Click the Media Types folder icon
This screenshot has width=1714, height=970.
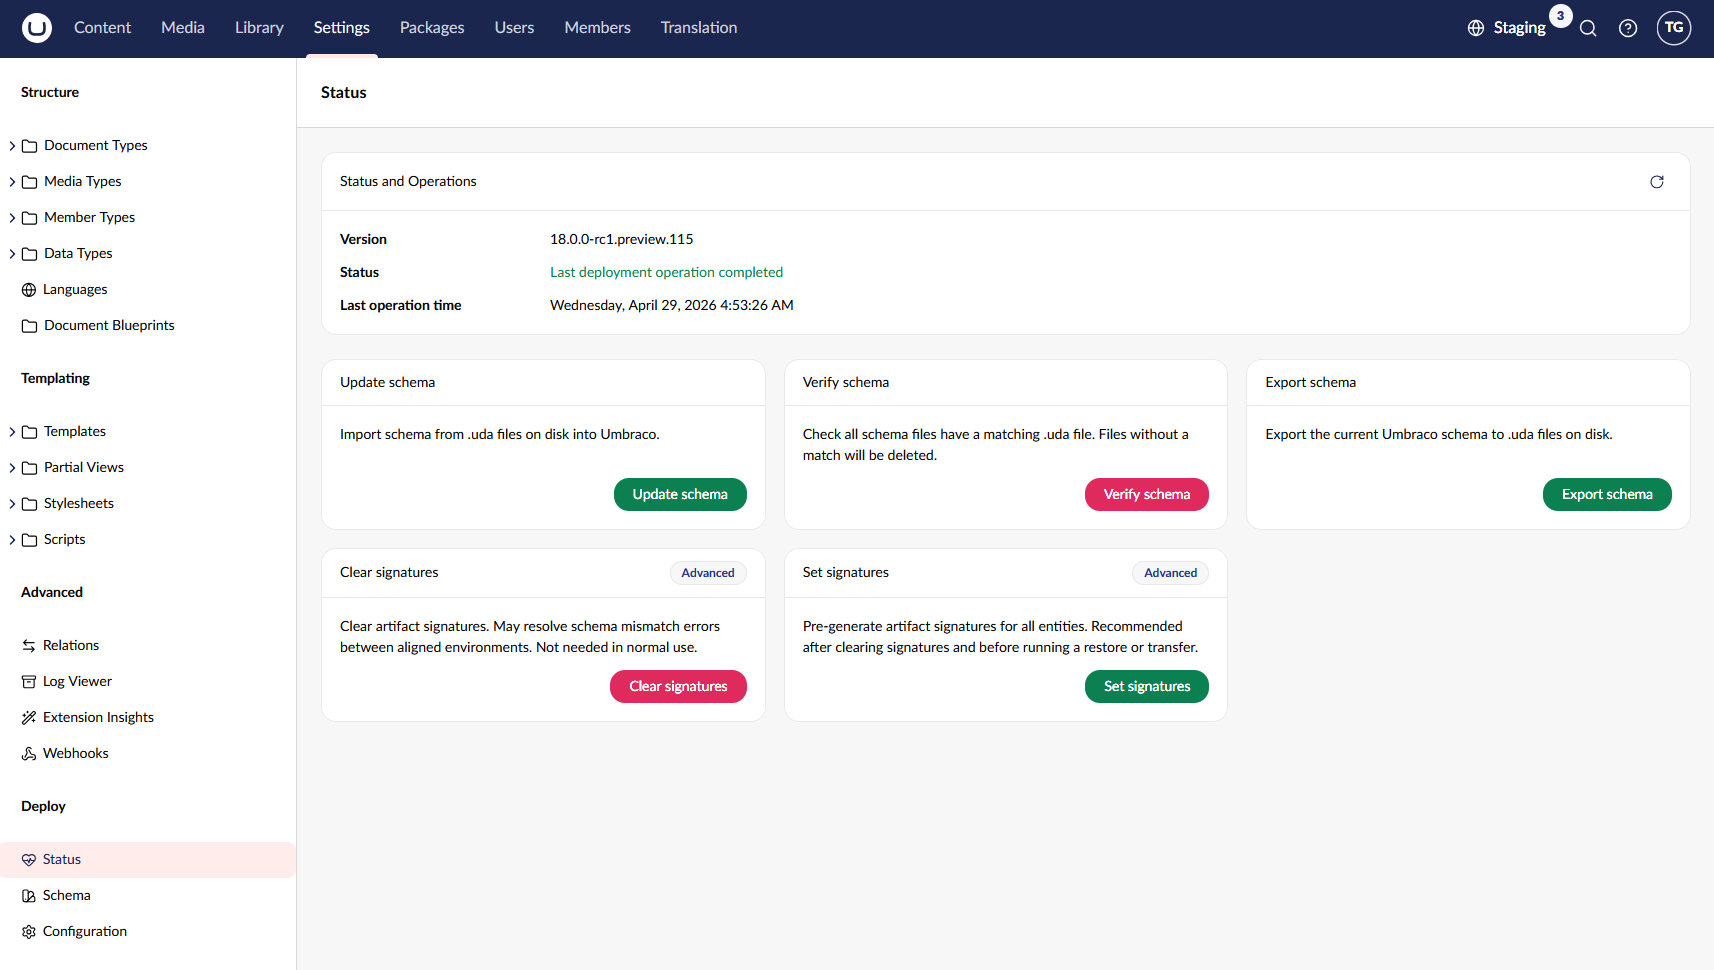[30, 182]
